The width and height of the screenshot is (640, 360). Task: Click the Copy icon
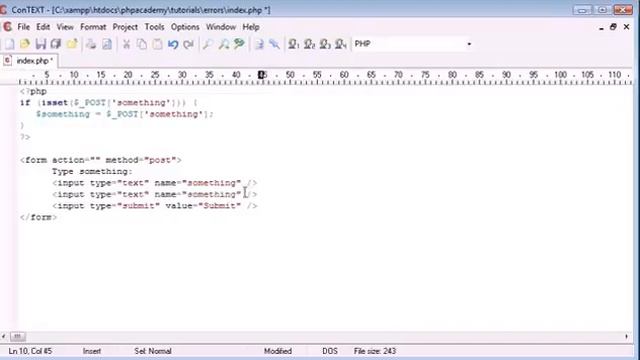click(x=142, y=44)
